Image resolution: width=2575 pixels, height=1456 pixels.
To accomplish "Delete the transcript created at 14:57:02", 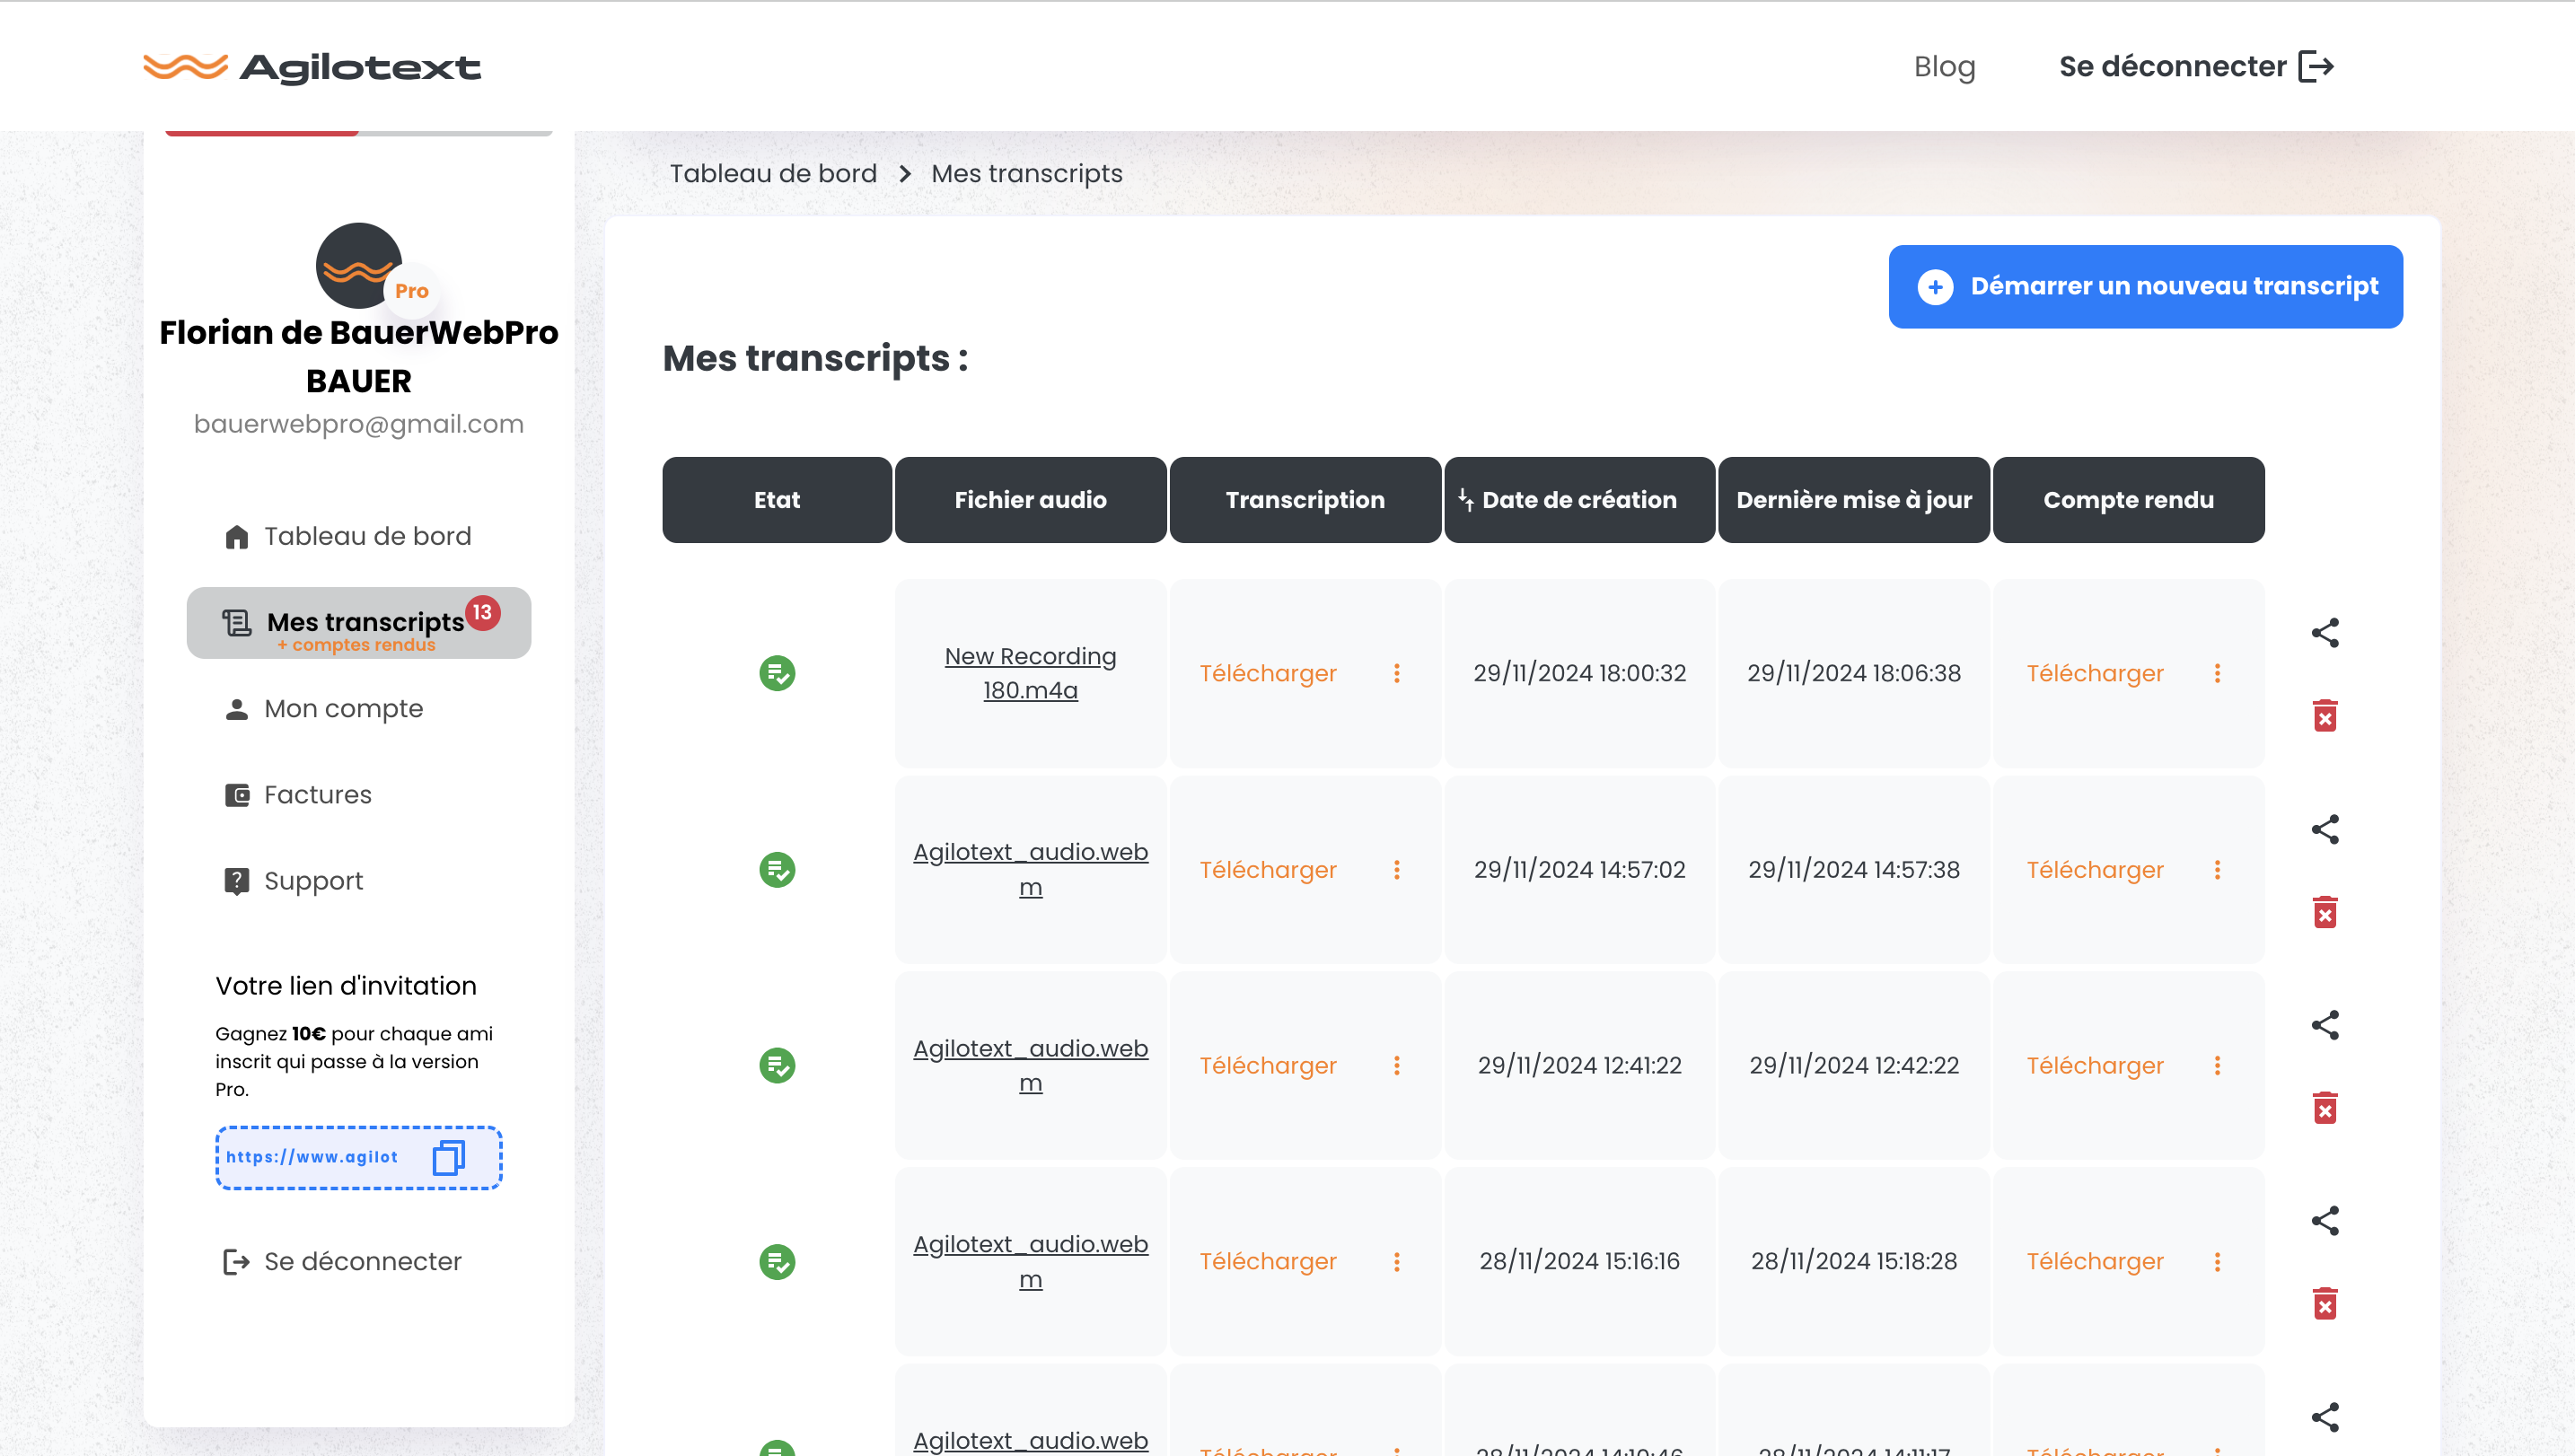I will point(2325,911).
